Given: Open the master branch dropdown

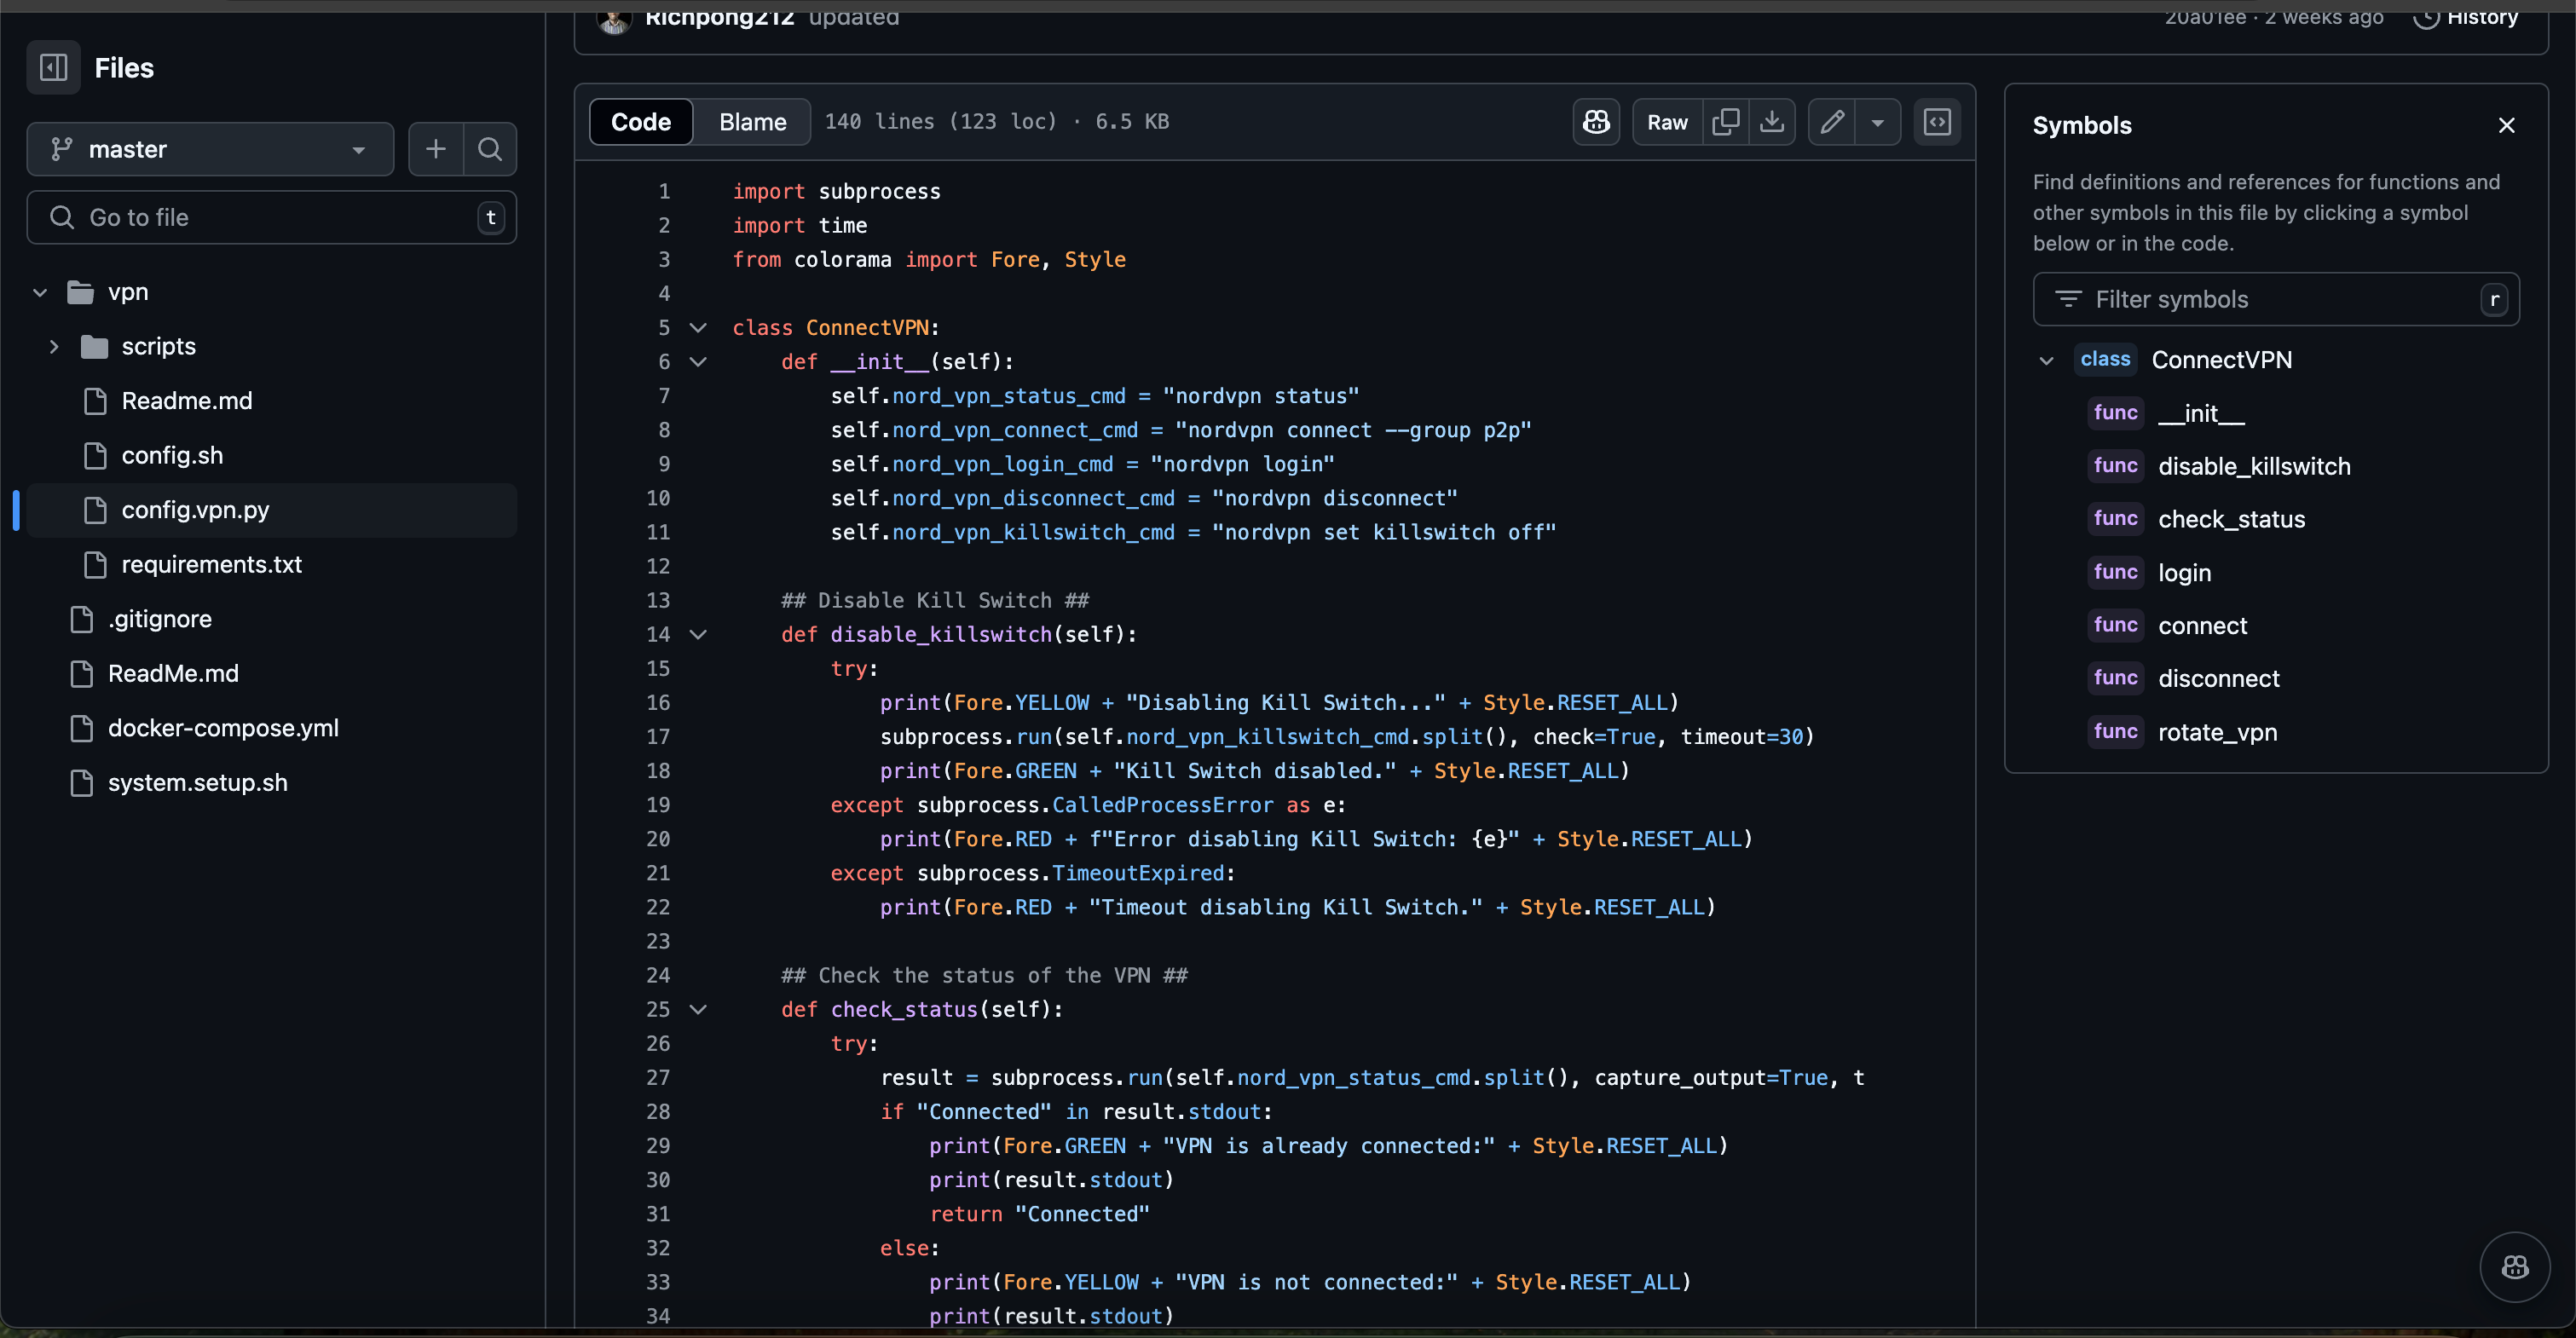Looking at the screenshot, I should tap(210, 149).
